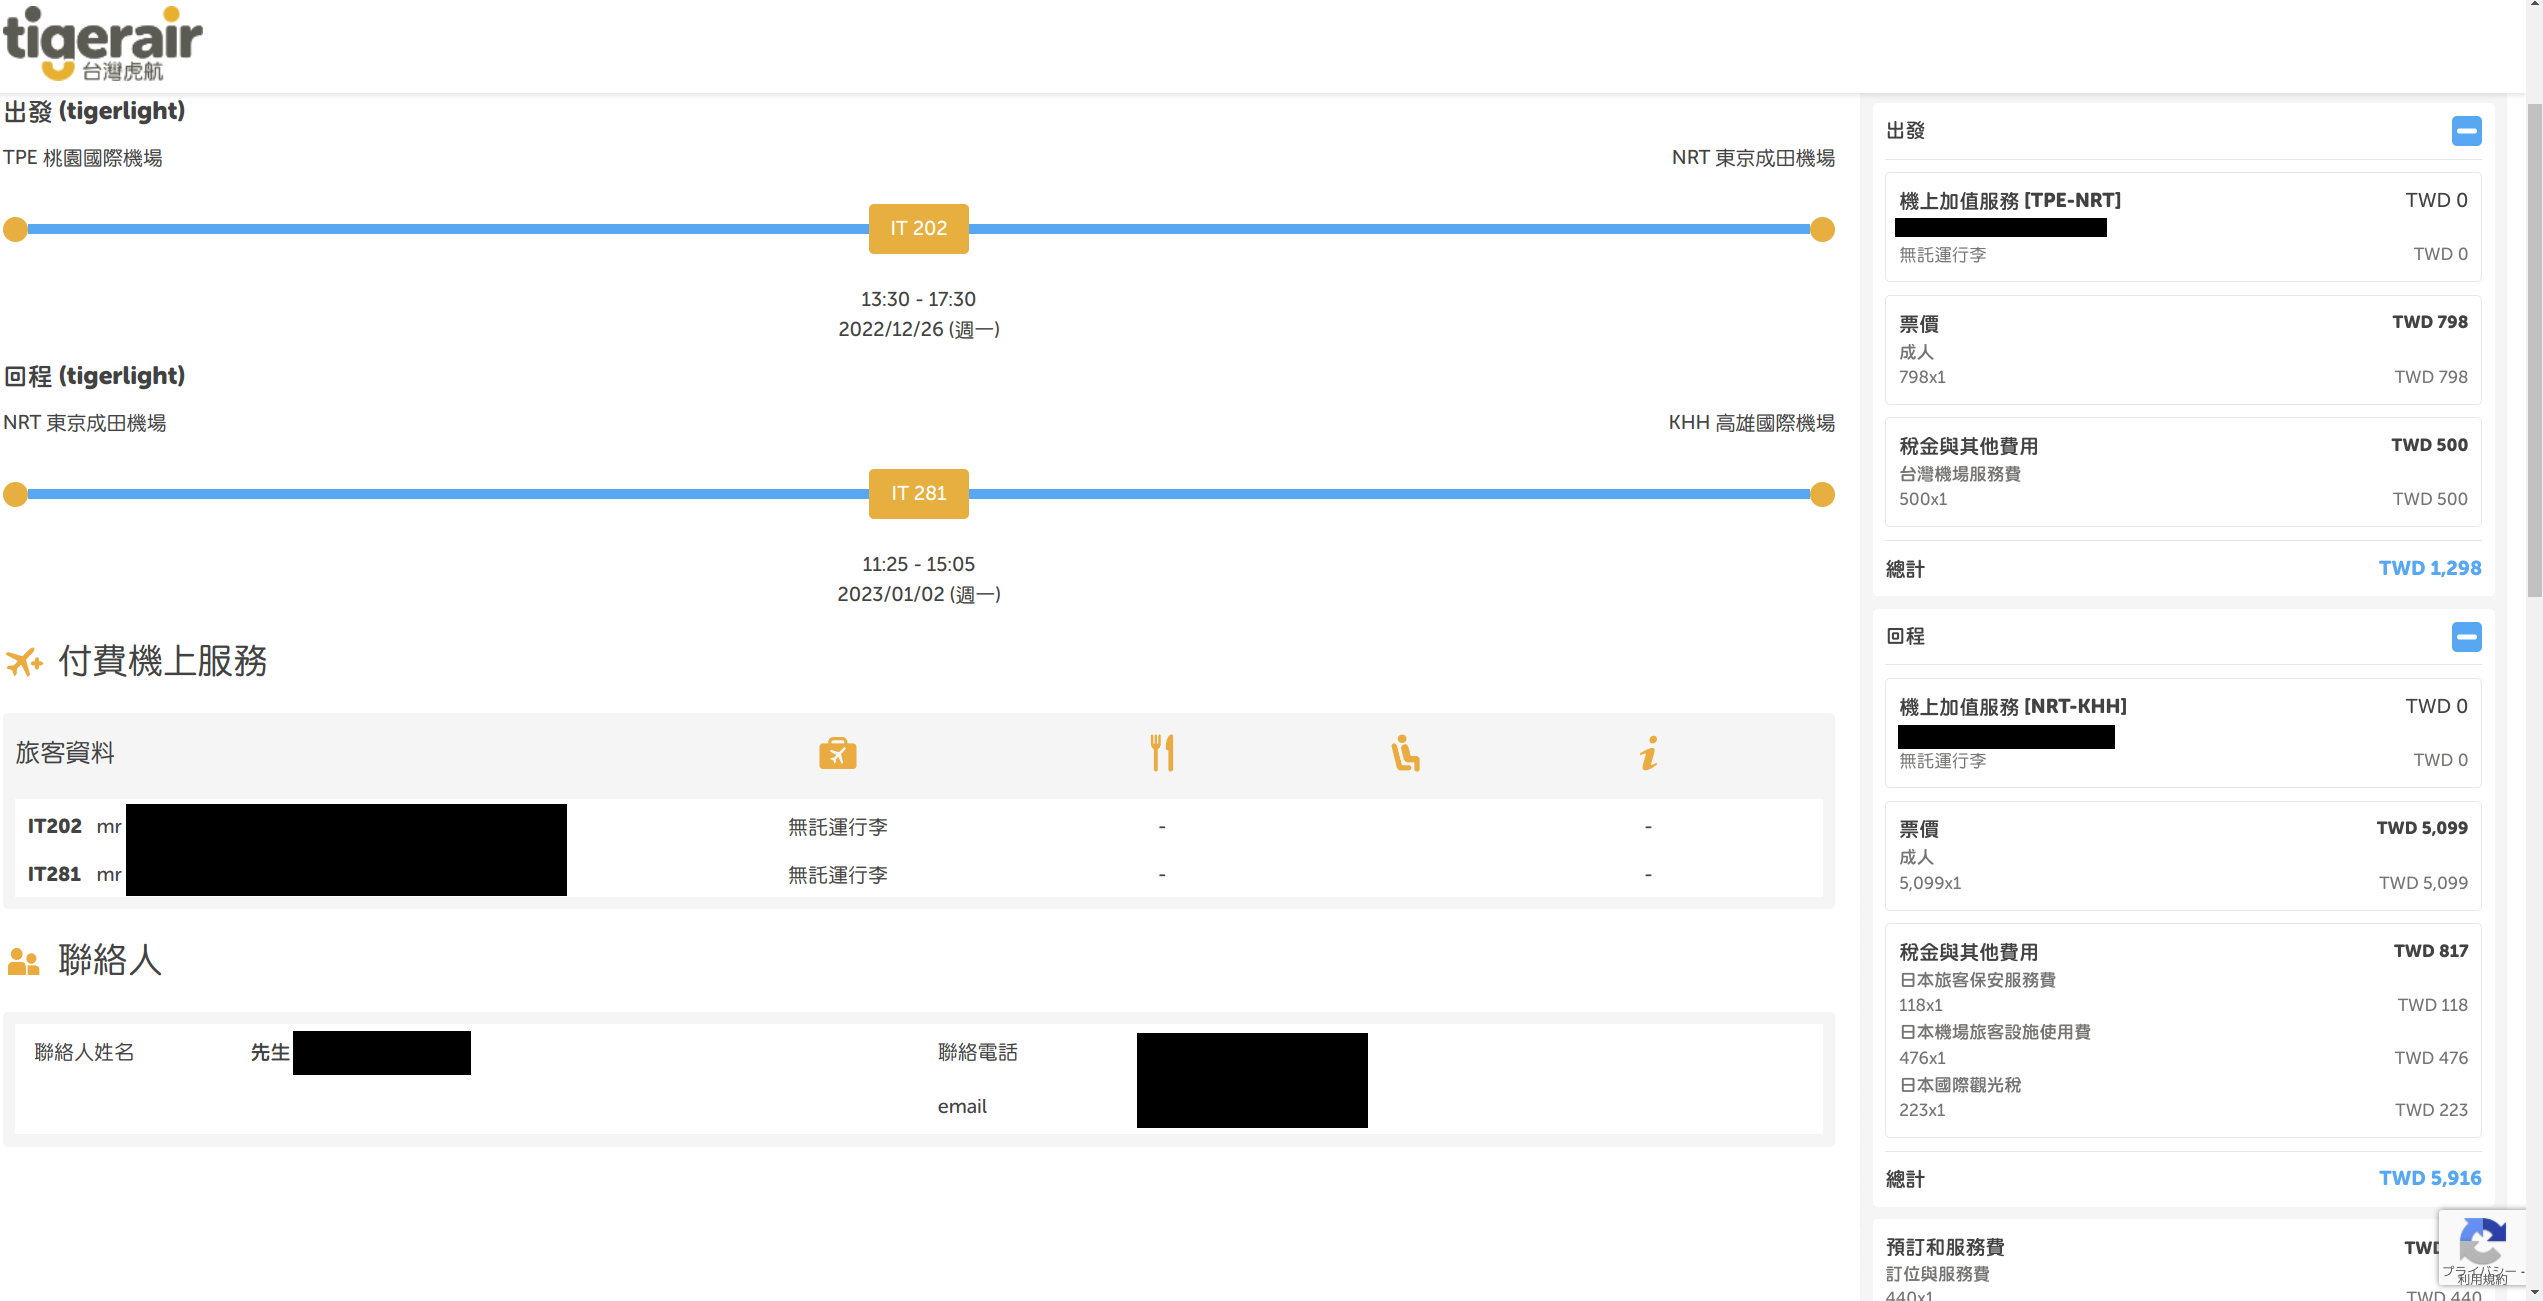This screenshot has height=1301, width=2543.
Task: Click 台灣機場服務費 line item
Action: (x=1960, y=474)
